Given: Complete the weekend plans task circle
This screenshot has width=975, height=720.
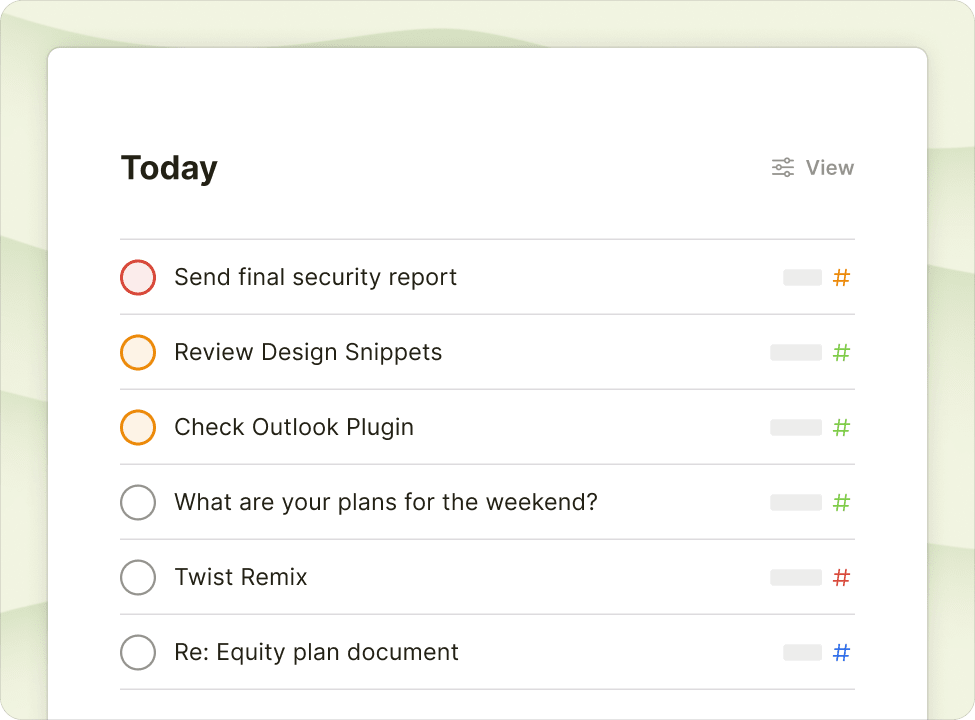Looking at the screenshot, I should pos(138,503).
